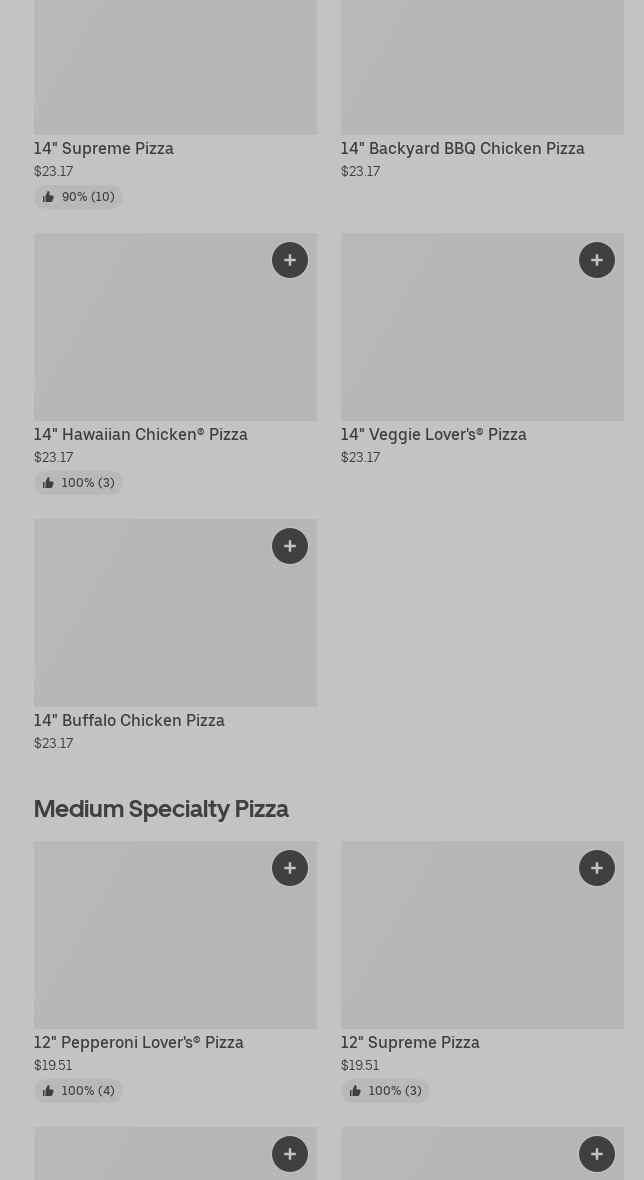Add 14" Hawaiian Chicken Pizza with plus button

coord(290,260)
